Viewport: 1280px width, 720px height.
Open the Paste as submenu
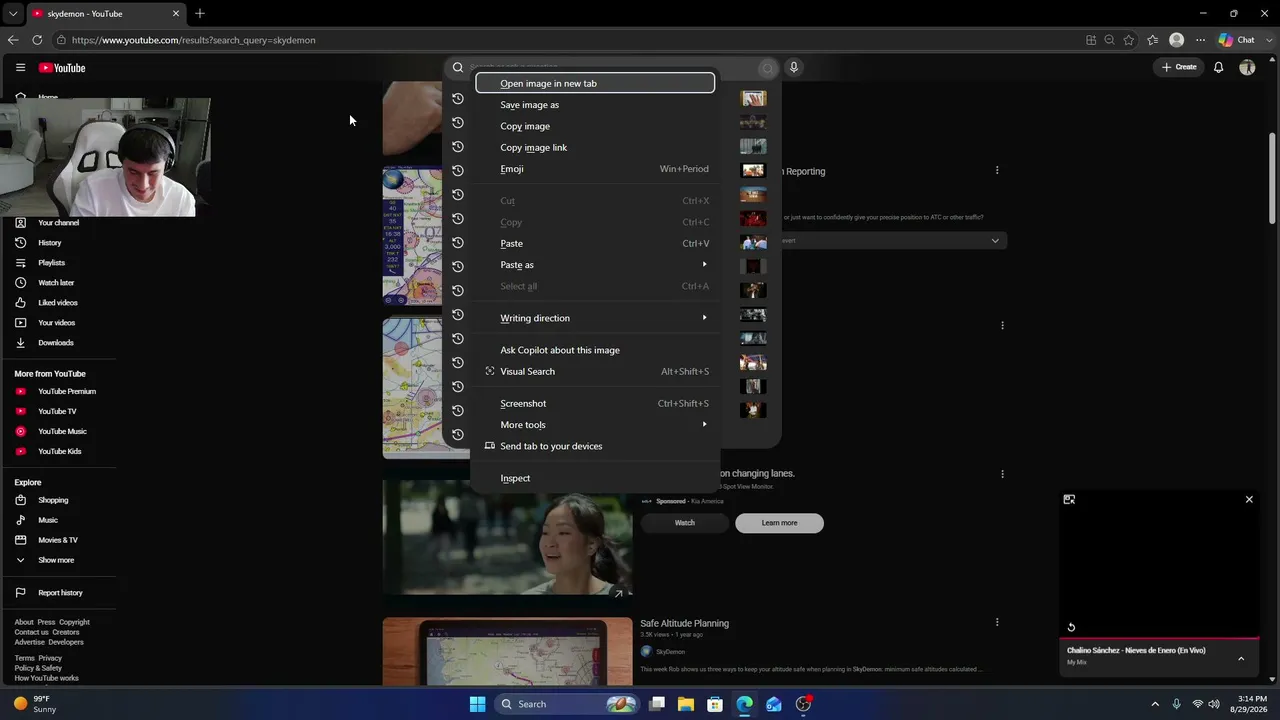(x=595, y=265)
